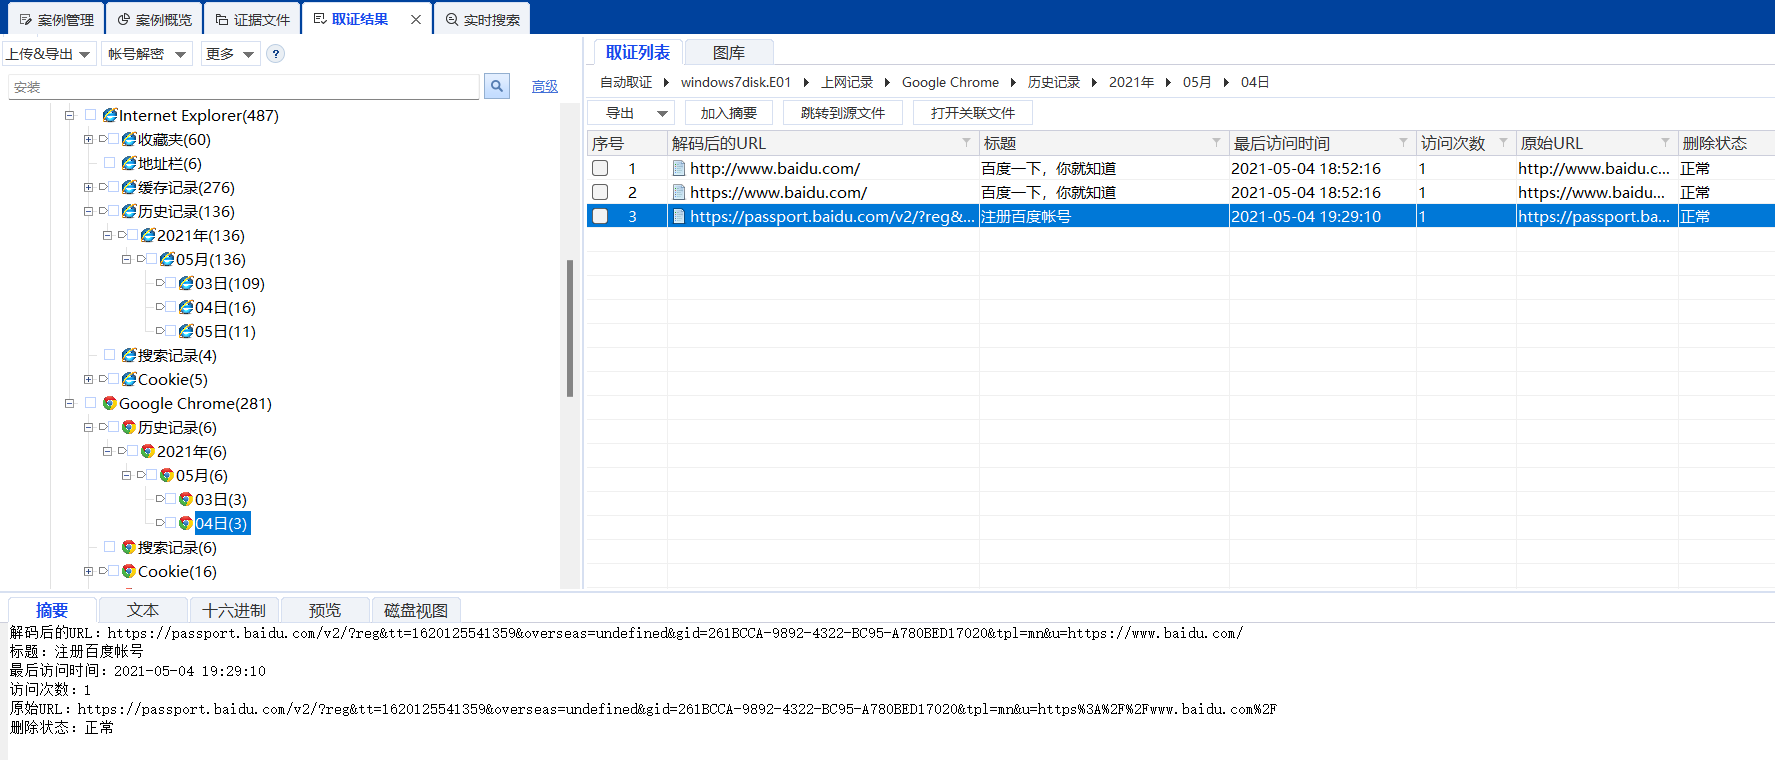Image resolution: width=1775 pixels, height=760 pixels.
Task: Click the IE icon beside Cookie(5)
Action: pos(129,379)
